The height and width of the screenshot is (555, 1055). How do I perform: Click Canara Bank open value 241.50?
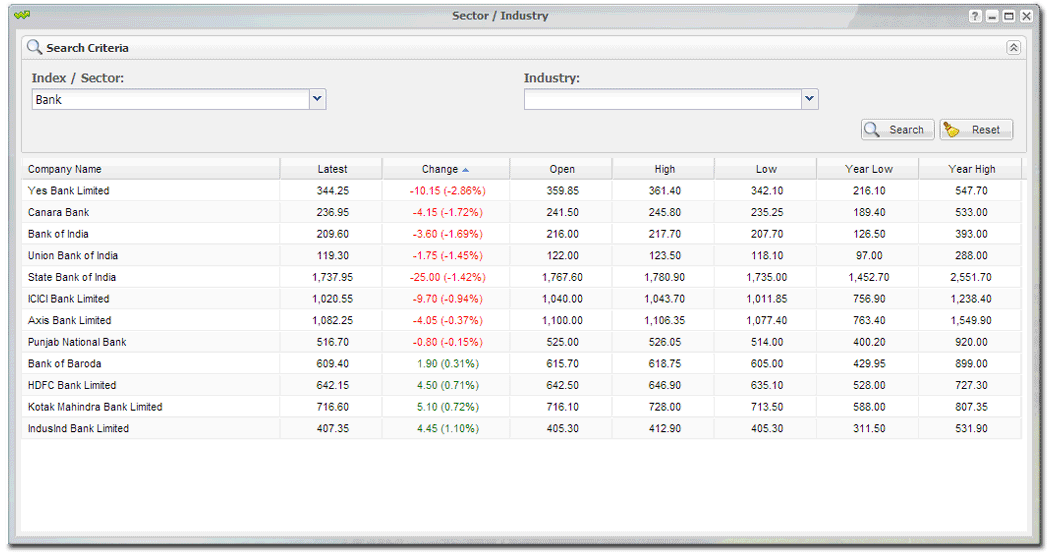tap(562, 213)
